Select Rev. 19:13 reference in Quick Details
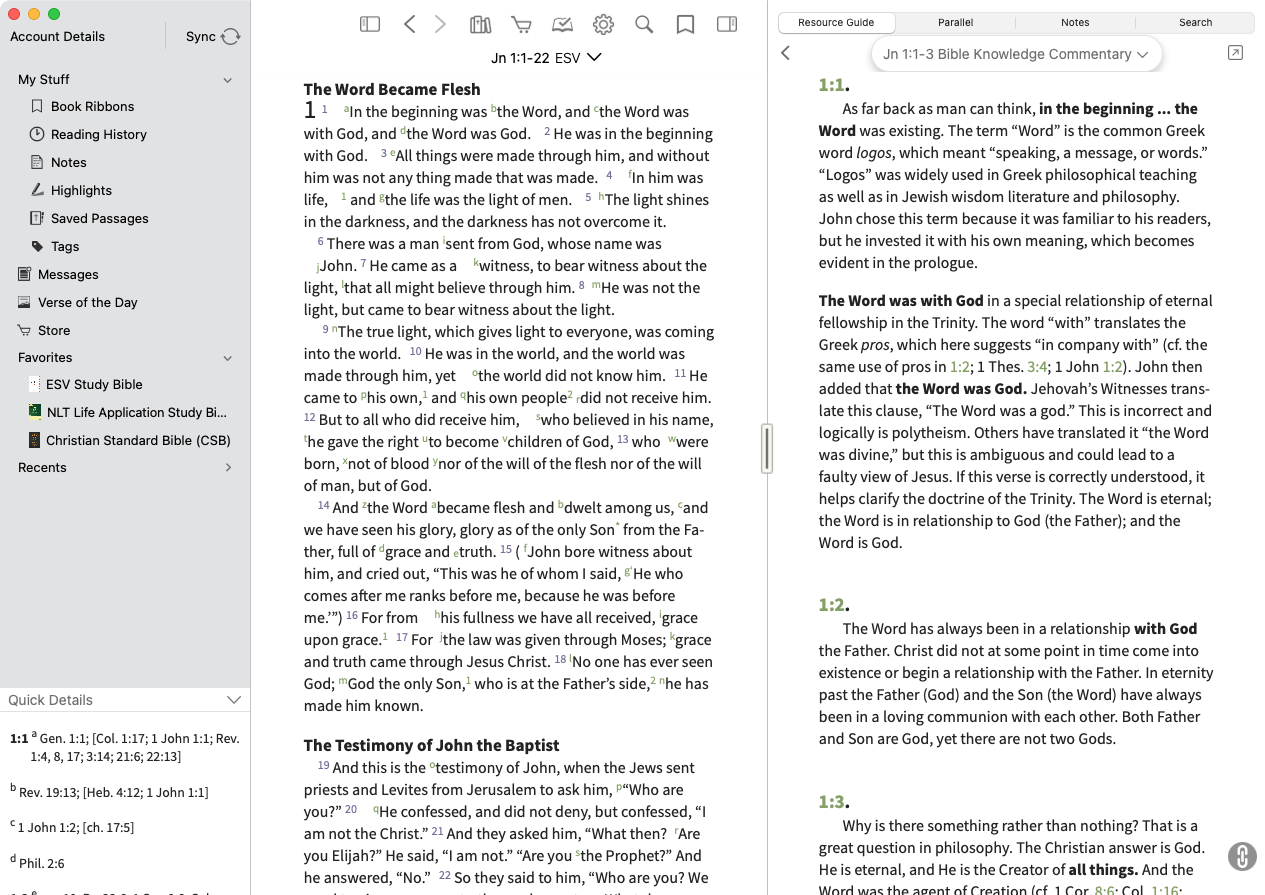Image resolution: width=1265 pixels, height=895 pixels. (x=48, y=792)
